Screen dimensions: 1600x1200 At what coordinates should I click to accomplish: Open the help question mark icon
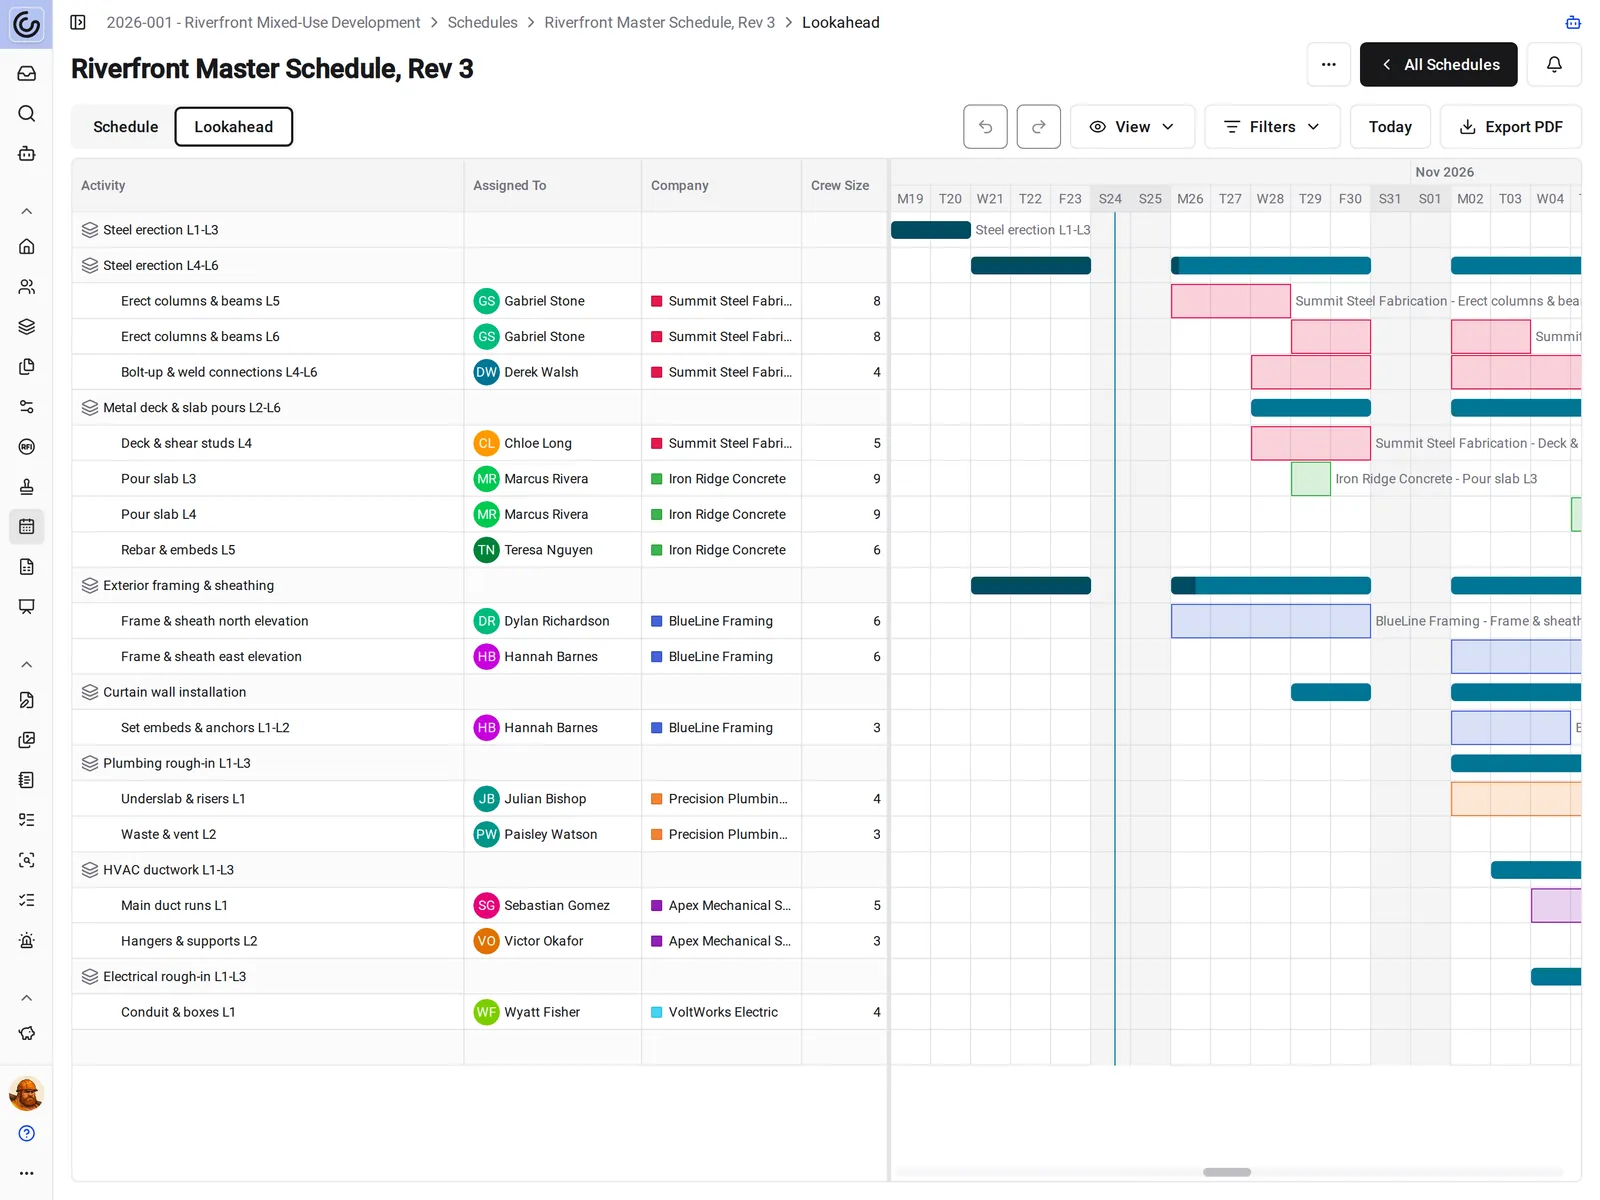(x=27, y=1133)
